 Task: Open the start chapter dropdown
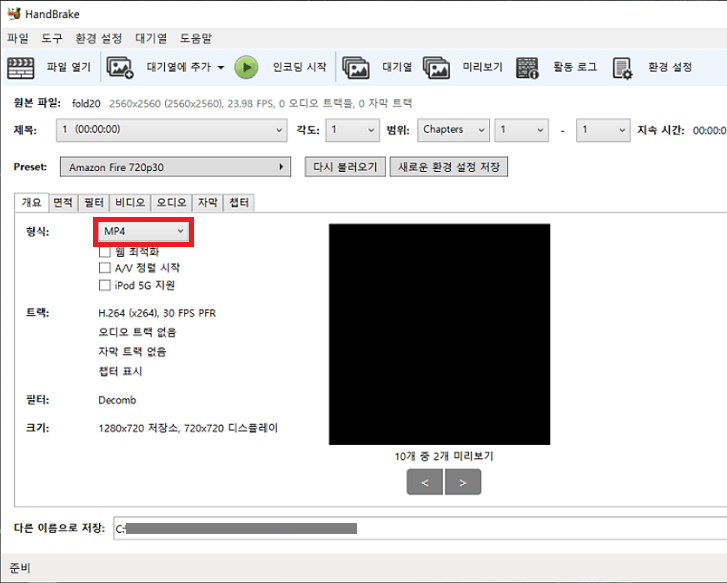tap(522, 130)
